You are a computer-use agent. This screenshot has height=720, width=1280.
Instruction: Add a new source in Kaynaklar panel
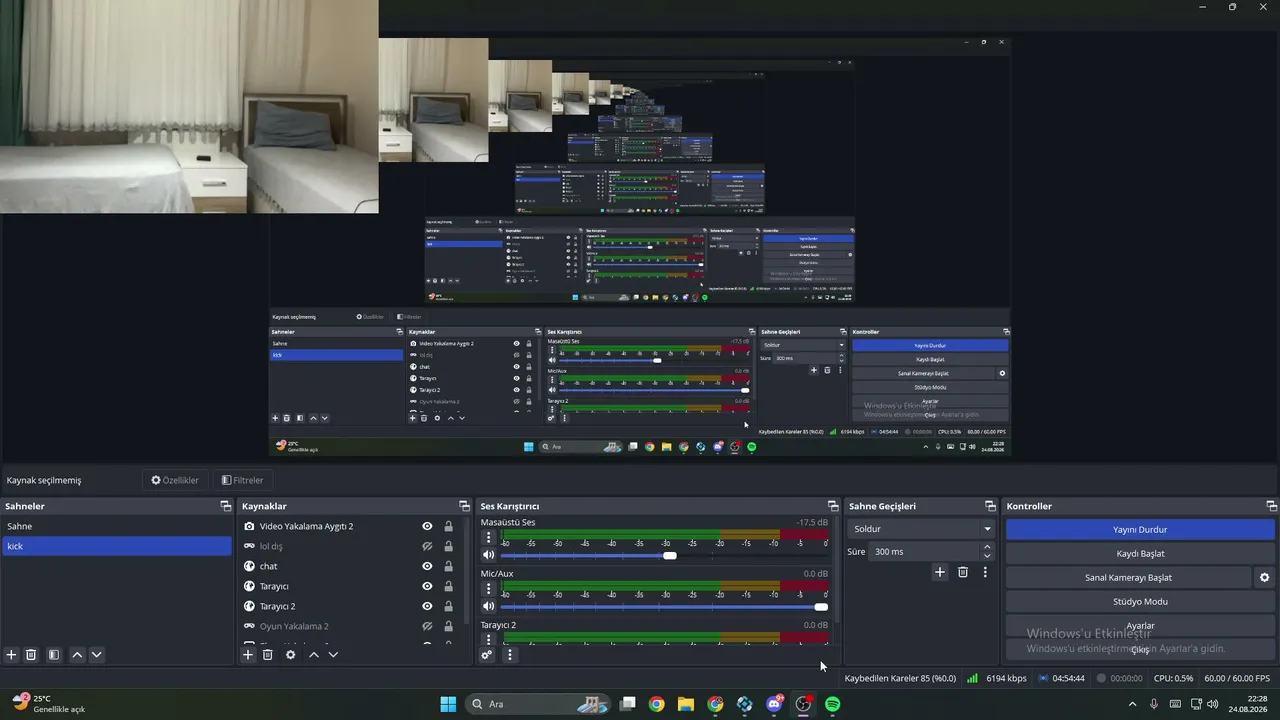tap(248, 655)
